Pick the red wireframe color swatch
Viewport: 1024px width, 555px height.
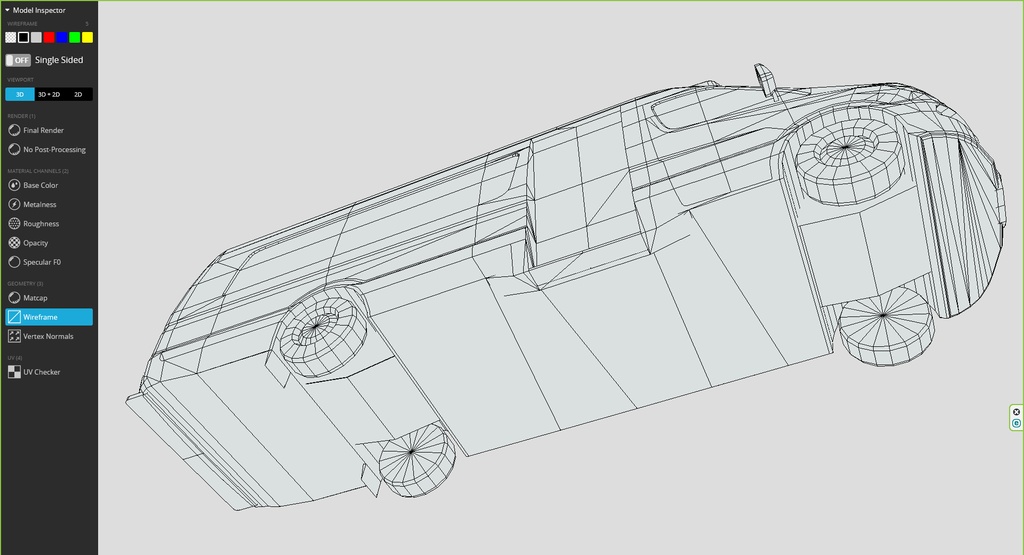tap(49, 37)
